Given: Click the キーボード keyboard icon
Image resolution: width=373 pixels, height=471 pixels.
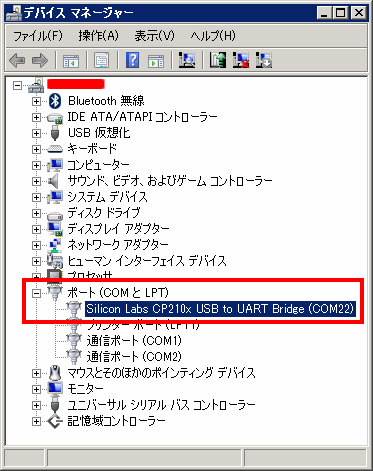Looking at the screenshot, I should point(55,149).
